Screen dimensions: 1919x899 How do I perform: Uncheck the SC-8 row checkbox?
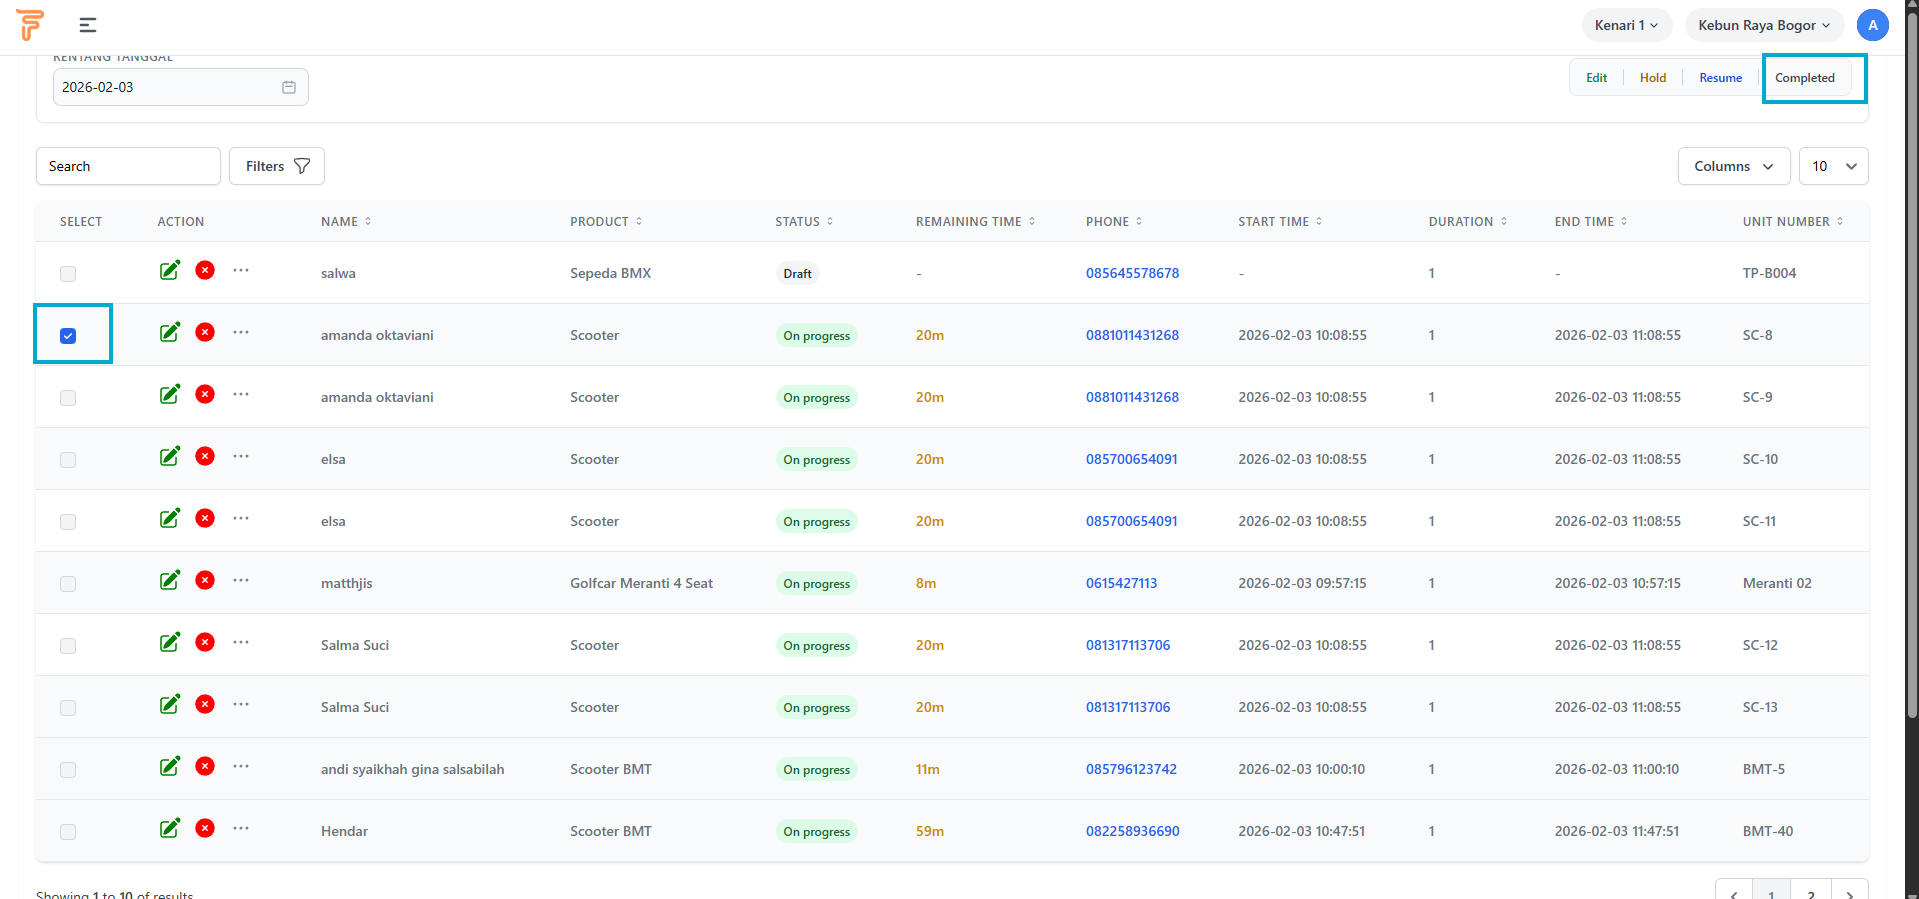(68, 336)
